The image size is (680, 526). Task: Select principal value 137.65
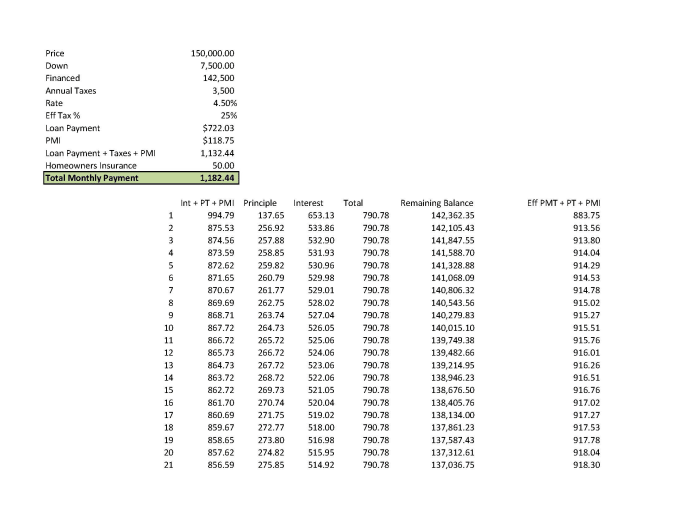pyautogui.click(x=271, y=216)
